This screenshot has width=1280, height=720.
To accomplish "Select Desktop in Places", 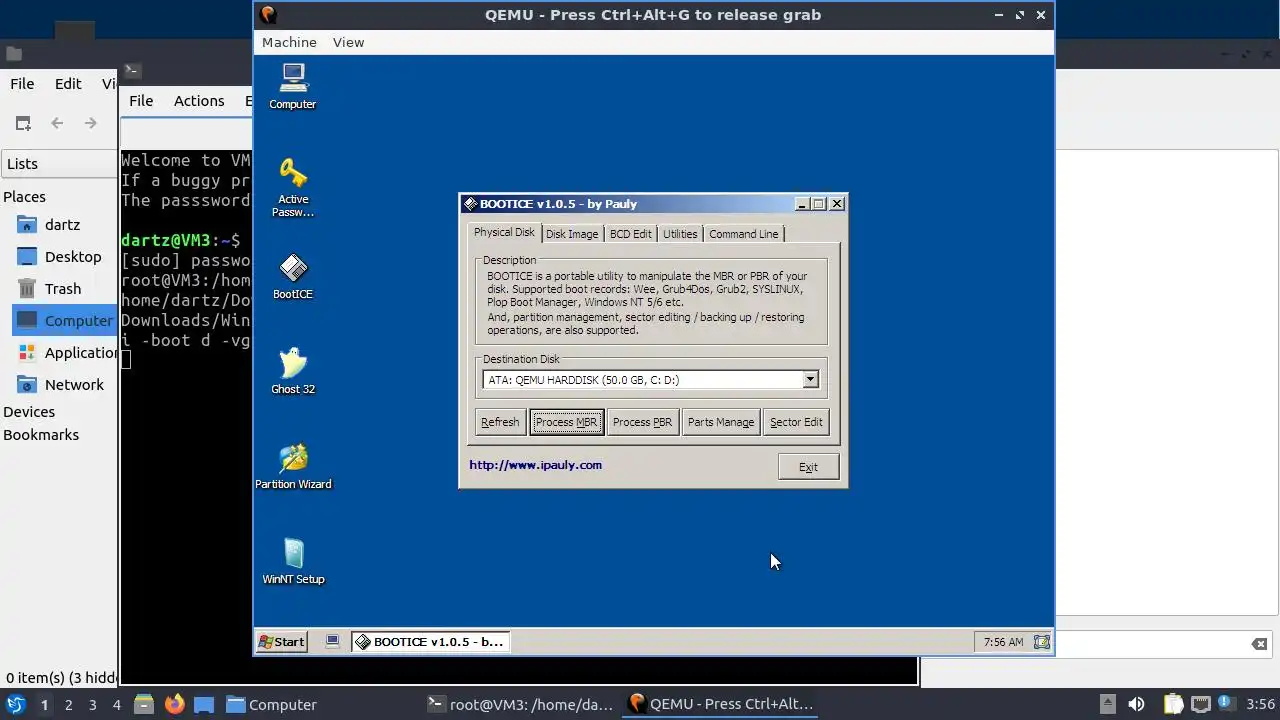I will click(x=73, y=257).
